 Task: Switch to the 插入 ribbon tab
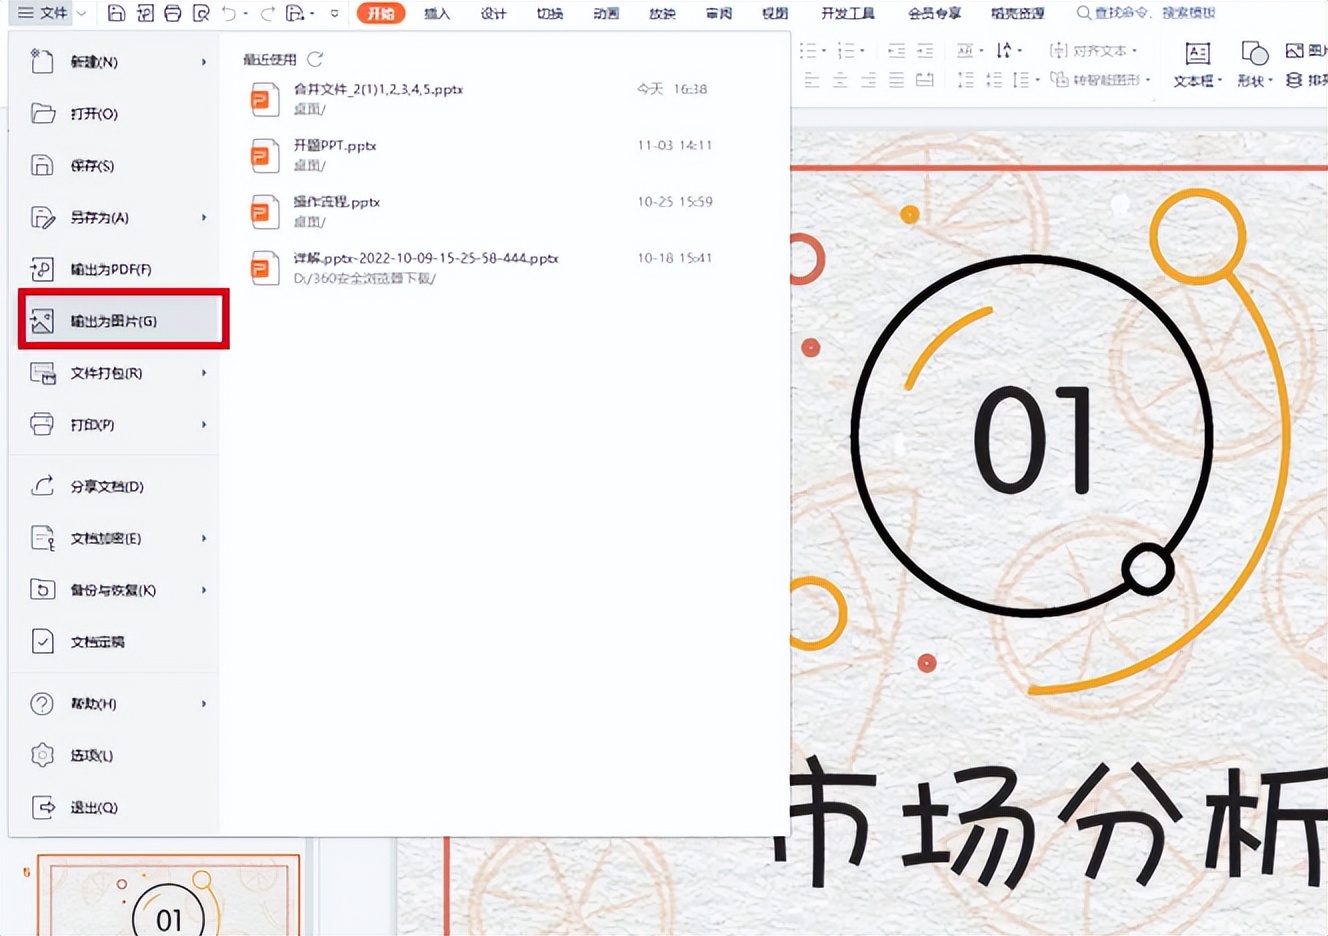click(x=437, y=13)
